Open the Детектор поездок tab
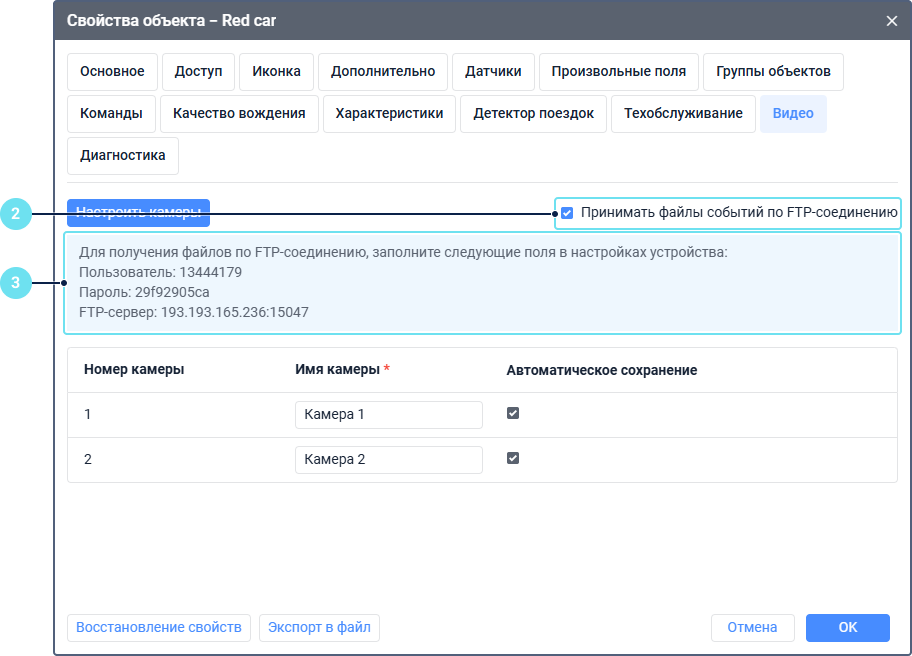 (534, 114)
